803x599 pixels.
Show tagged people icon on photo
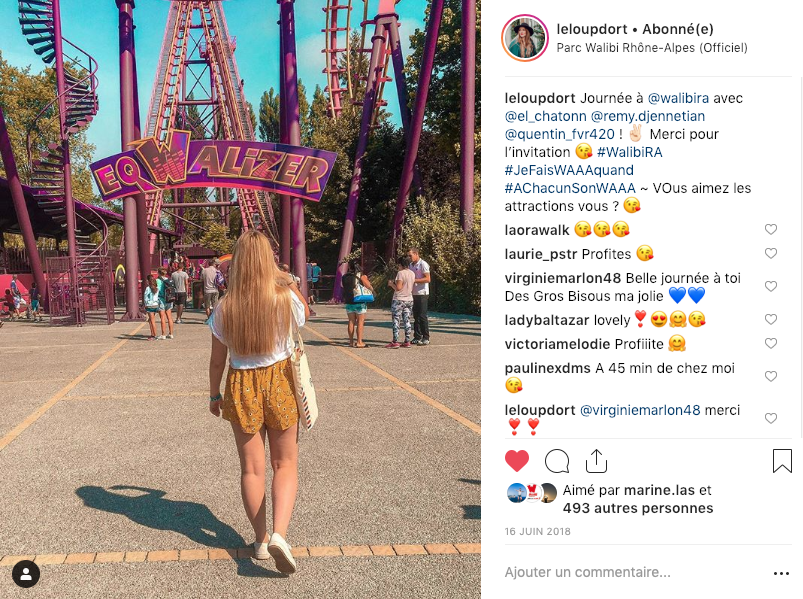tap(26, 574)
